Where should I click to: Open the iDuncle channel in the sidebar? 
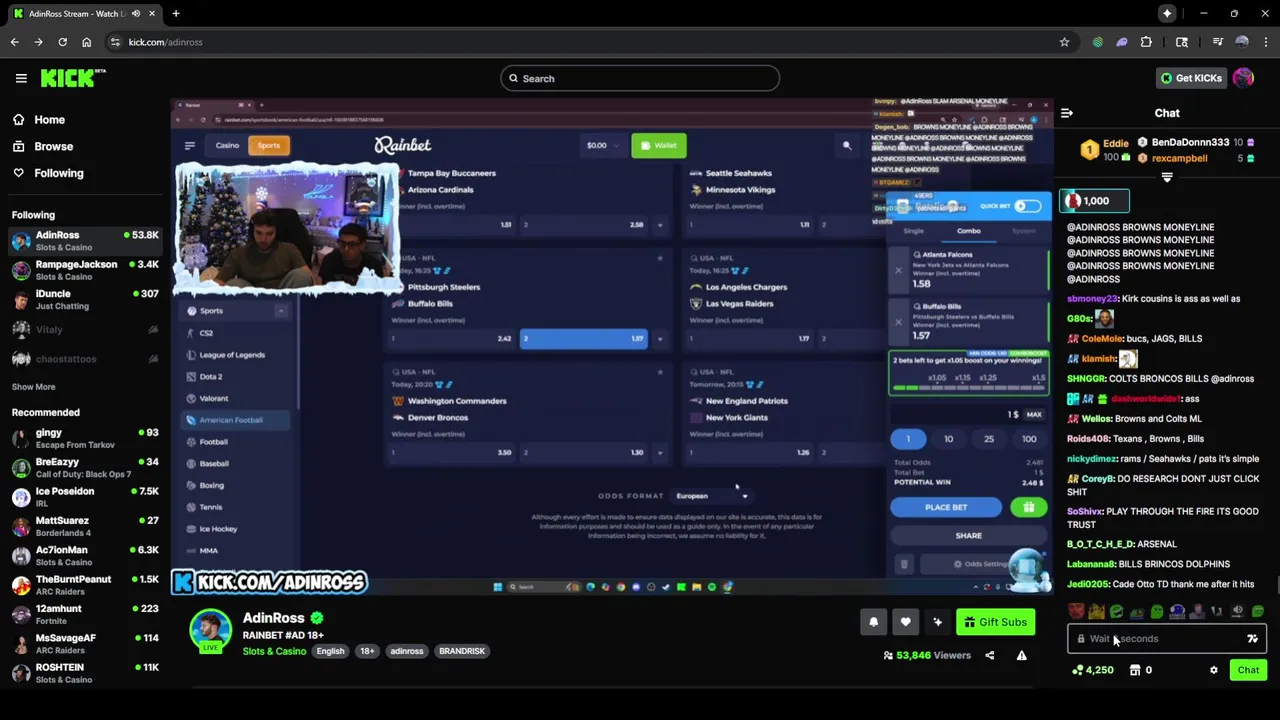tap(85, 300)
